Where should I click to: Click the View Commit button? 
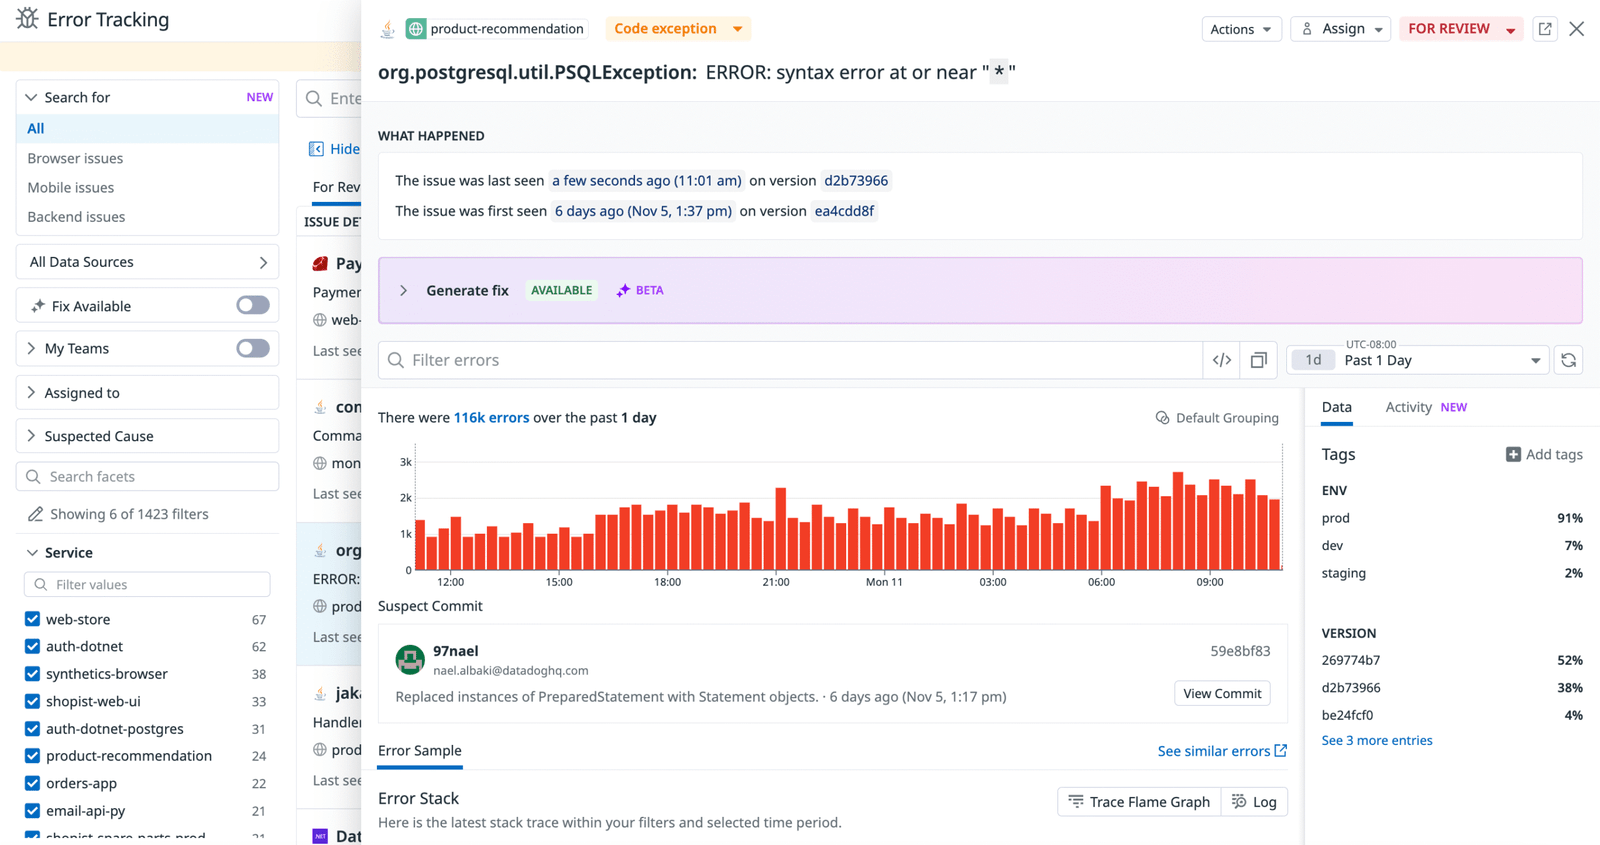coord(1221,693)
